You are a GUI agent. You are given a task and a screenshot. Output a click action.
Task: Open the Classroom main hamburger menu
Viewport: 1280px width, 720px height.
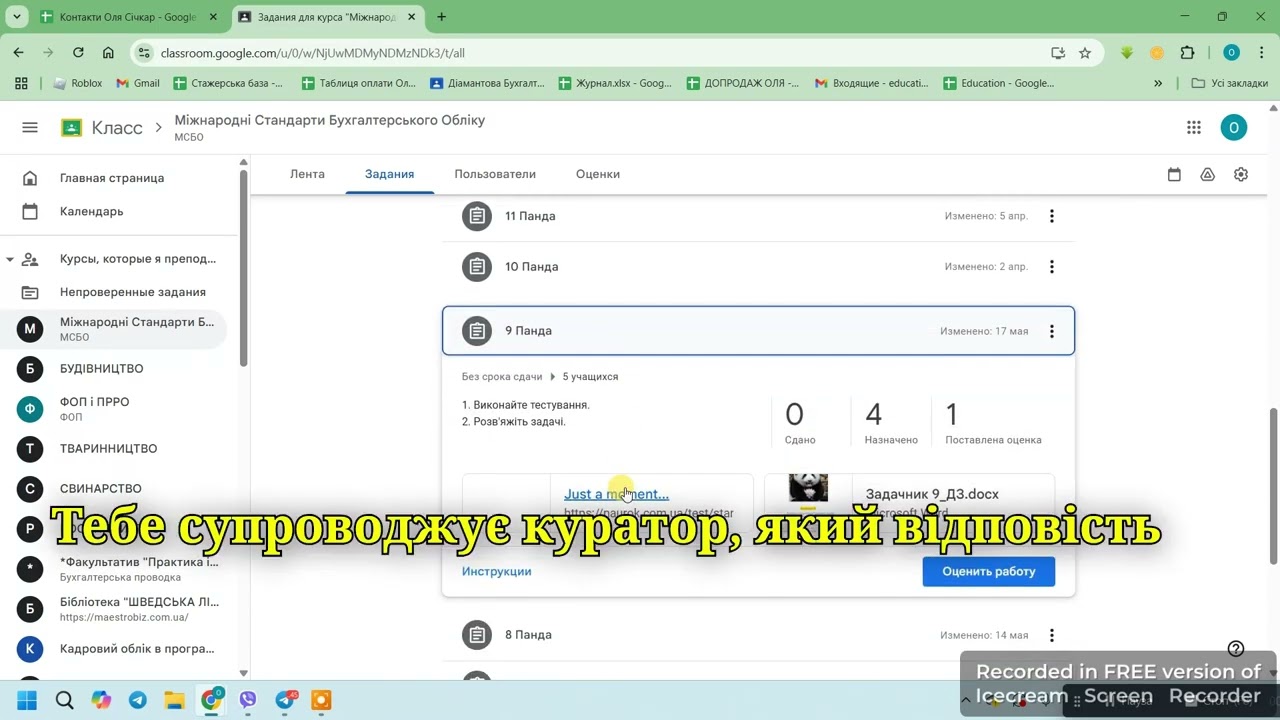tap(30, 127)
